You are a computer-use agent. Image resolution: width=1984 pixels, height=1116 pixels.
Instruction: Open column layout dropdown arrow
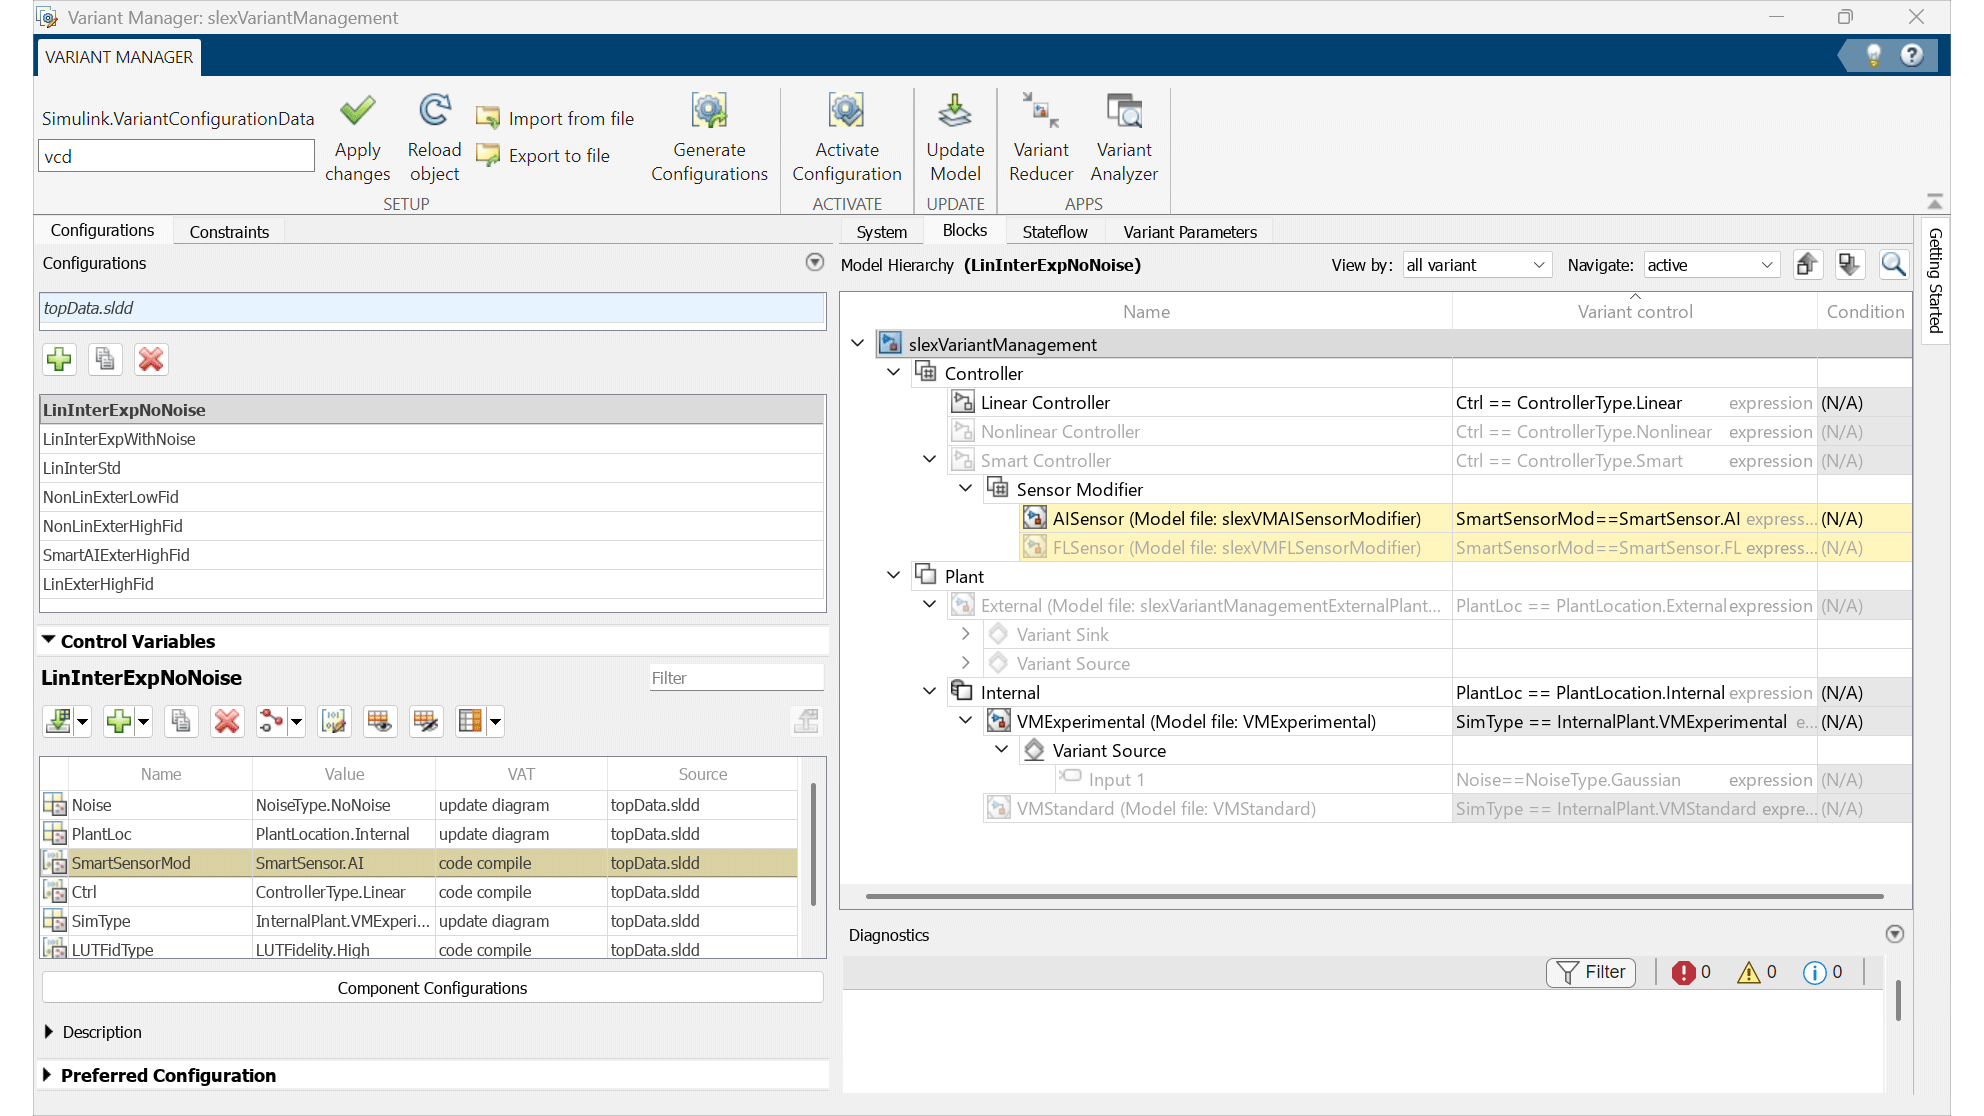click(495, 721)
